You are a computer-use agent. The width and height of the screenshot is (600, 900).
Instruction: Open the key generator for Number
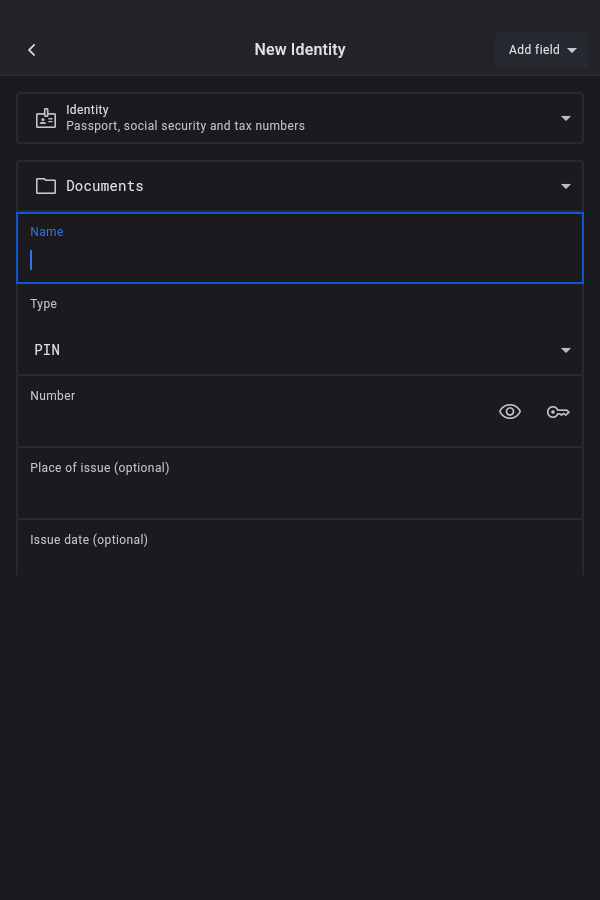point(558,412)
